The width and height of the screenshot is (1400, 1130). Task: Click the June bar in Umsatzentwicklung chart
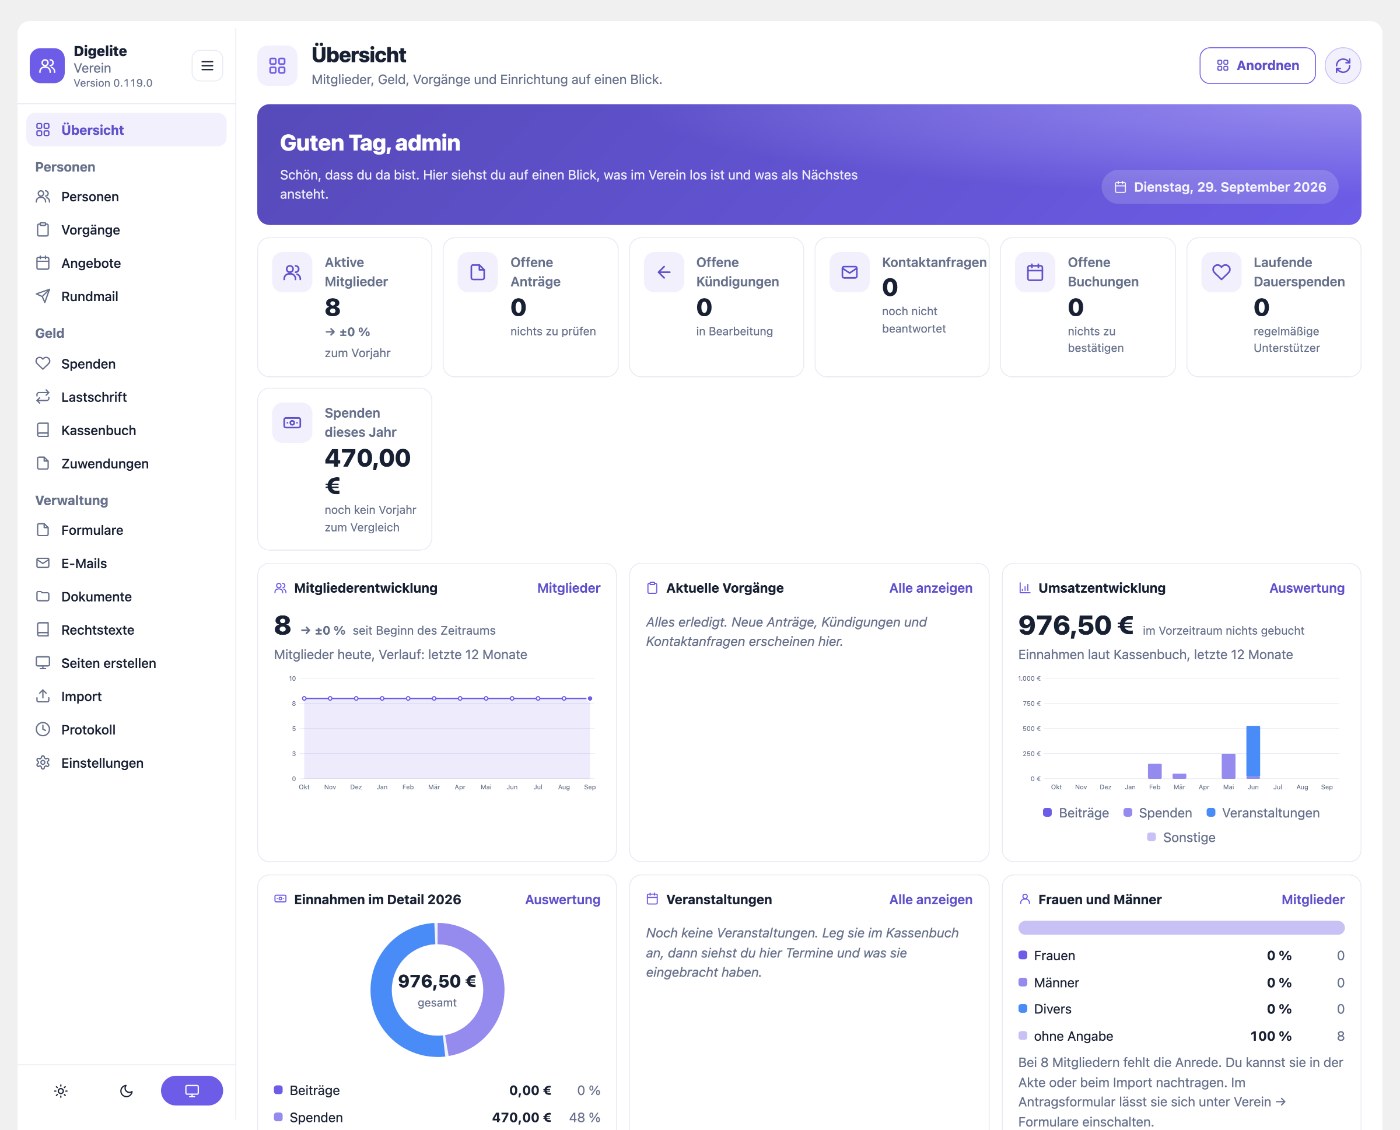1253,752
